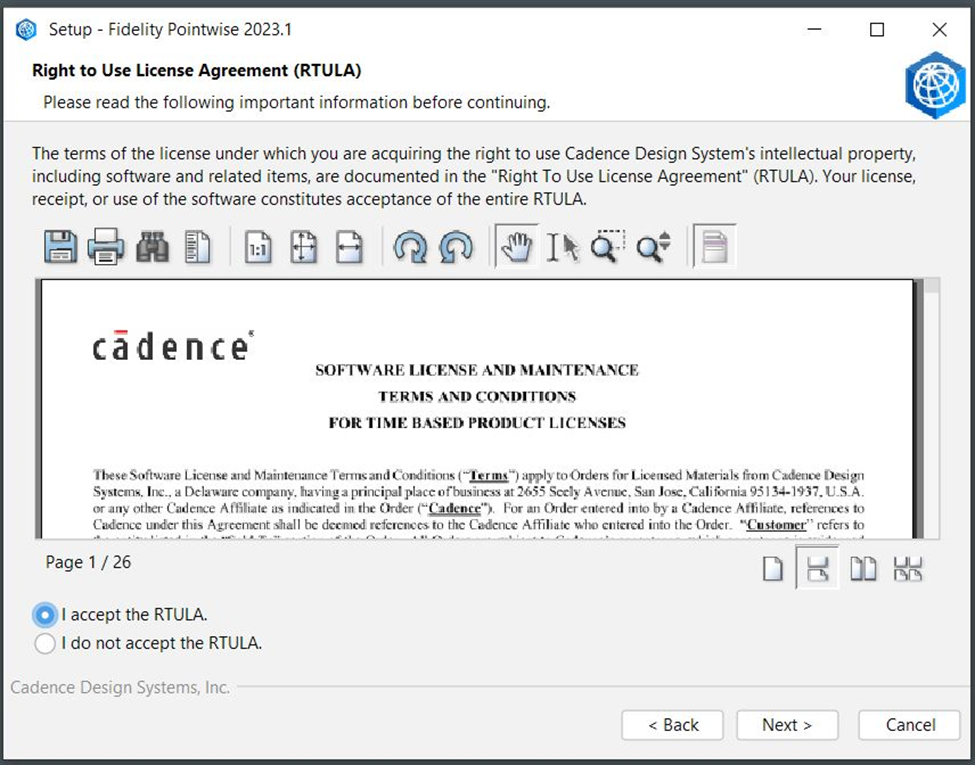Select the hand pan tool

(516, 246)
